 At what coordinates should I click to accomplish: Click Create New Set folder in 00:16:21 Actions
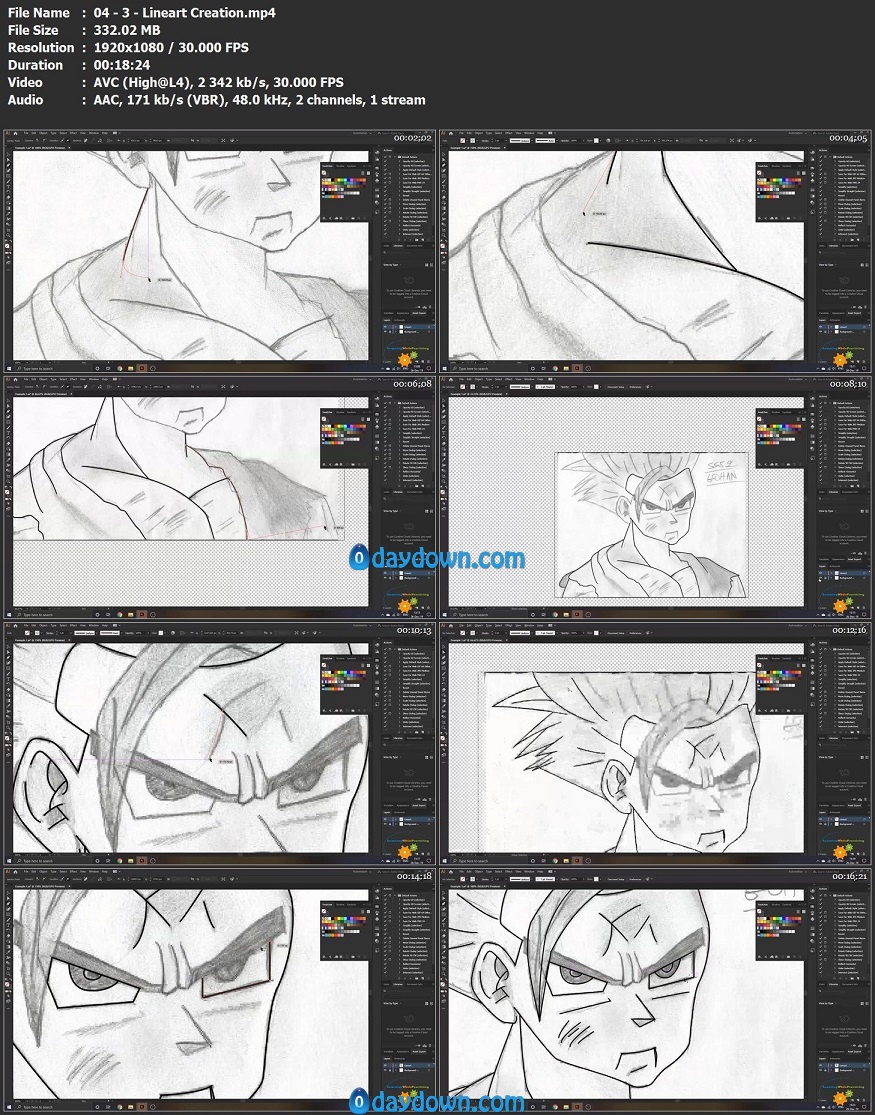(x=852, y=978)
